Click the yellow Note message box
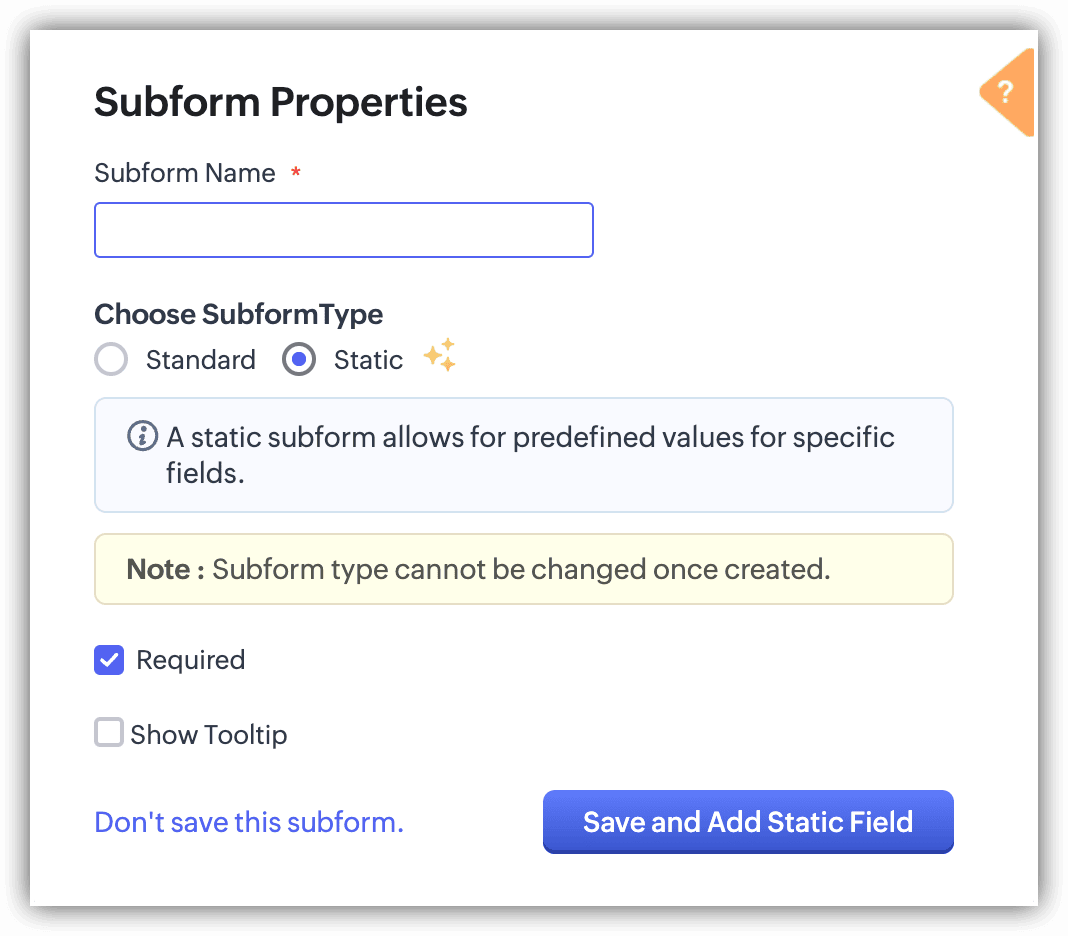Image resolution: width=1068 pixels, height=936 pixels. click(x=523, y=569)
